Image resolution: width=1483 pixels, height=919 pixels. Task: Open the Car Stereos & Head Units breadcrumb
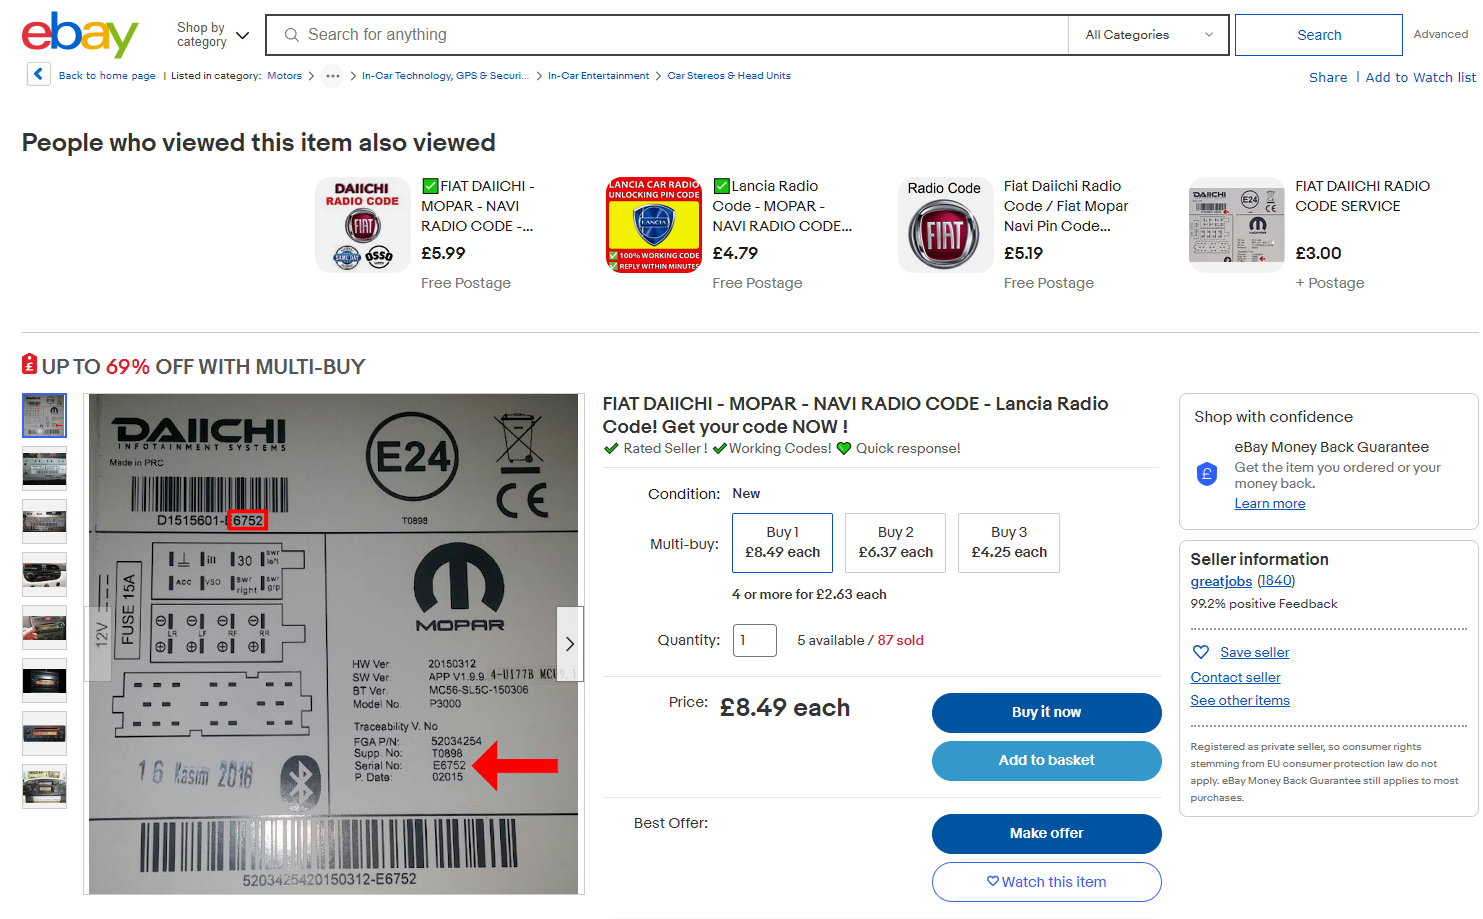coord(729,76)
